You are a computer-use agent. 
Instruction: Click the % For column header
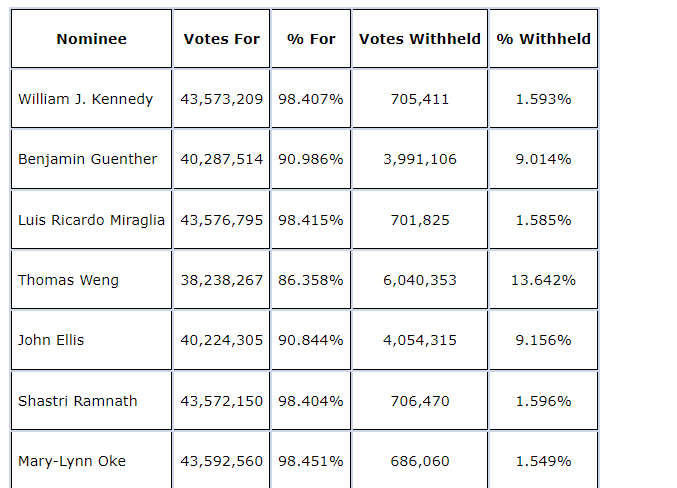click(x=311, y=39)
